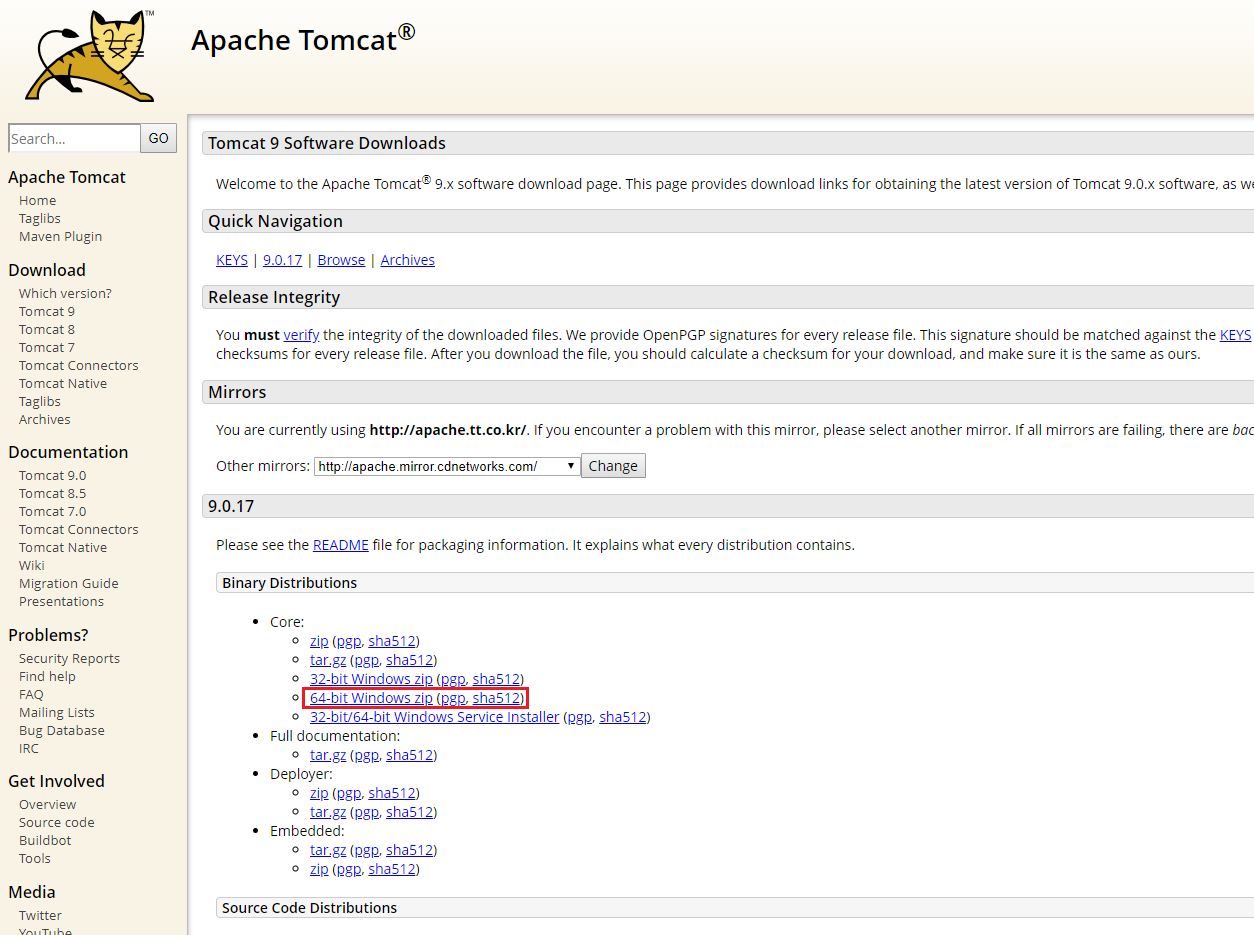Open Source code under Get Involved
1254x935 pixels.
click(57, 822)
